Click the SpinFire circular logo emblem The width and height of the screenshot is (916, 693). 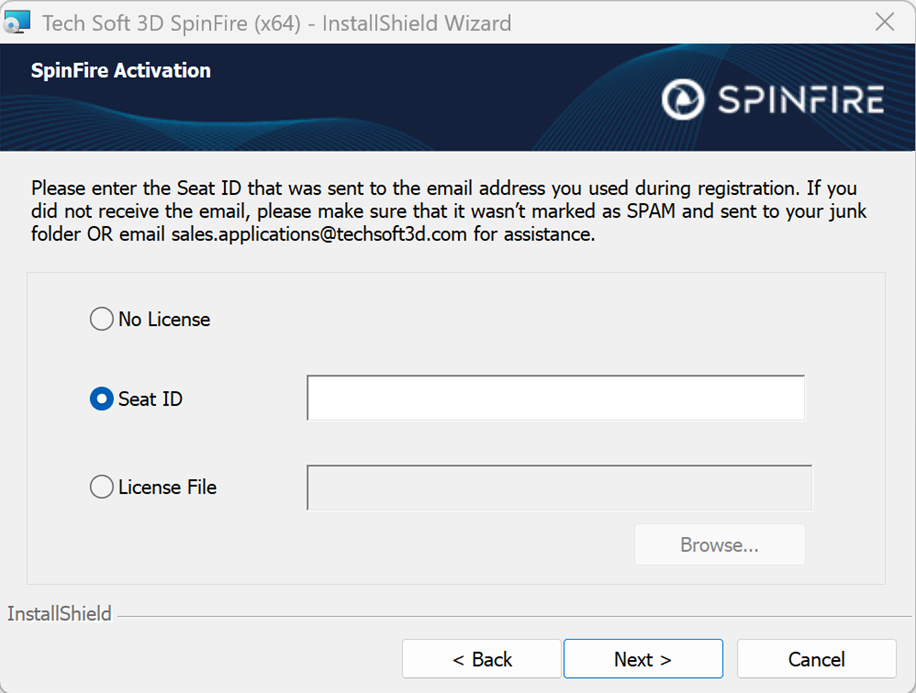(684, 100)
